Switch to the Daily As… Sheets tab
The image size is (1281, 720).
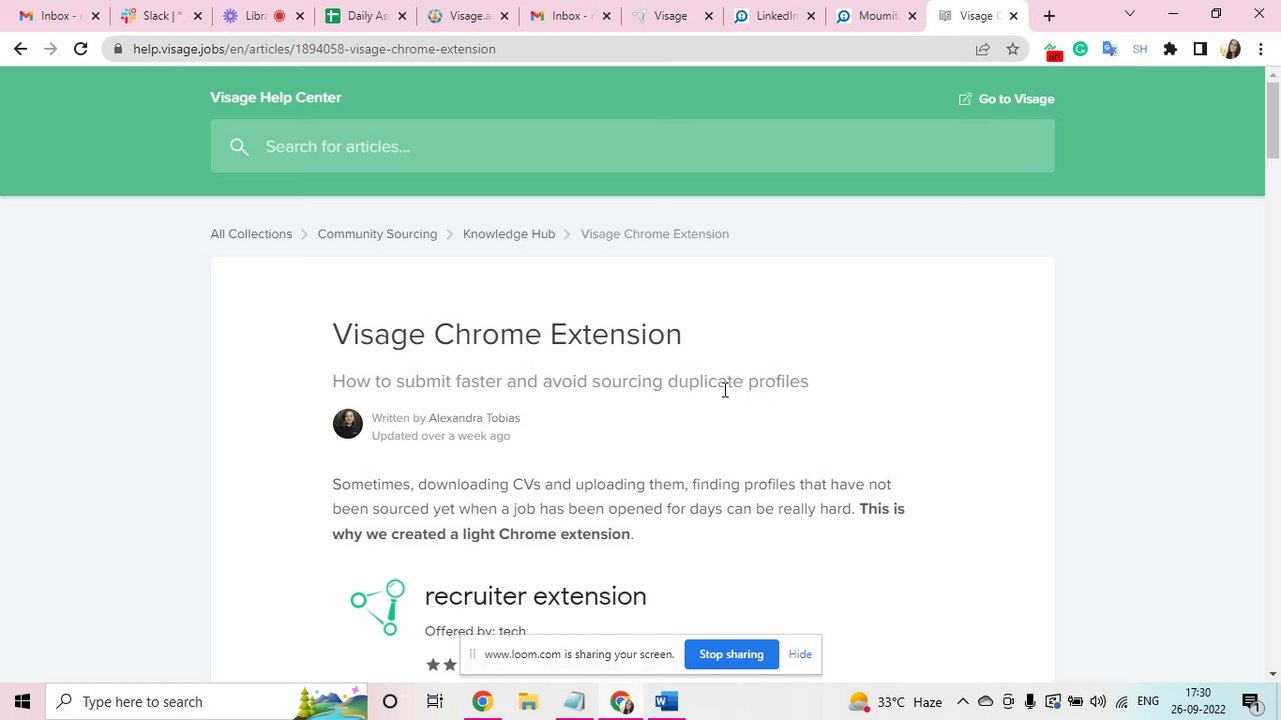coord(363,15)
